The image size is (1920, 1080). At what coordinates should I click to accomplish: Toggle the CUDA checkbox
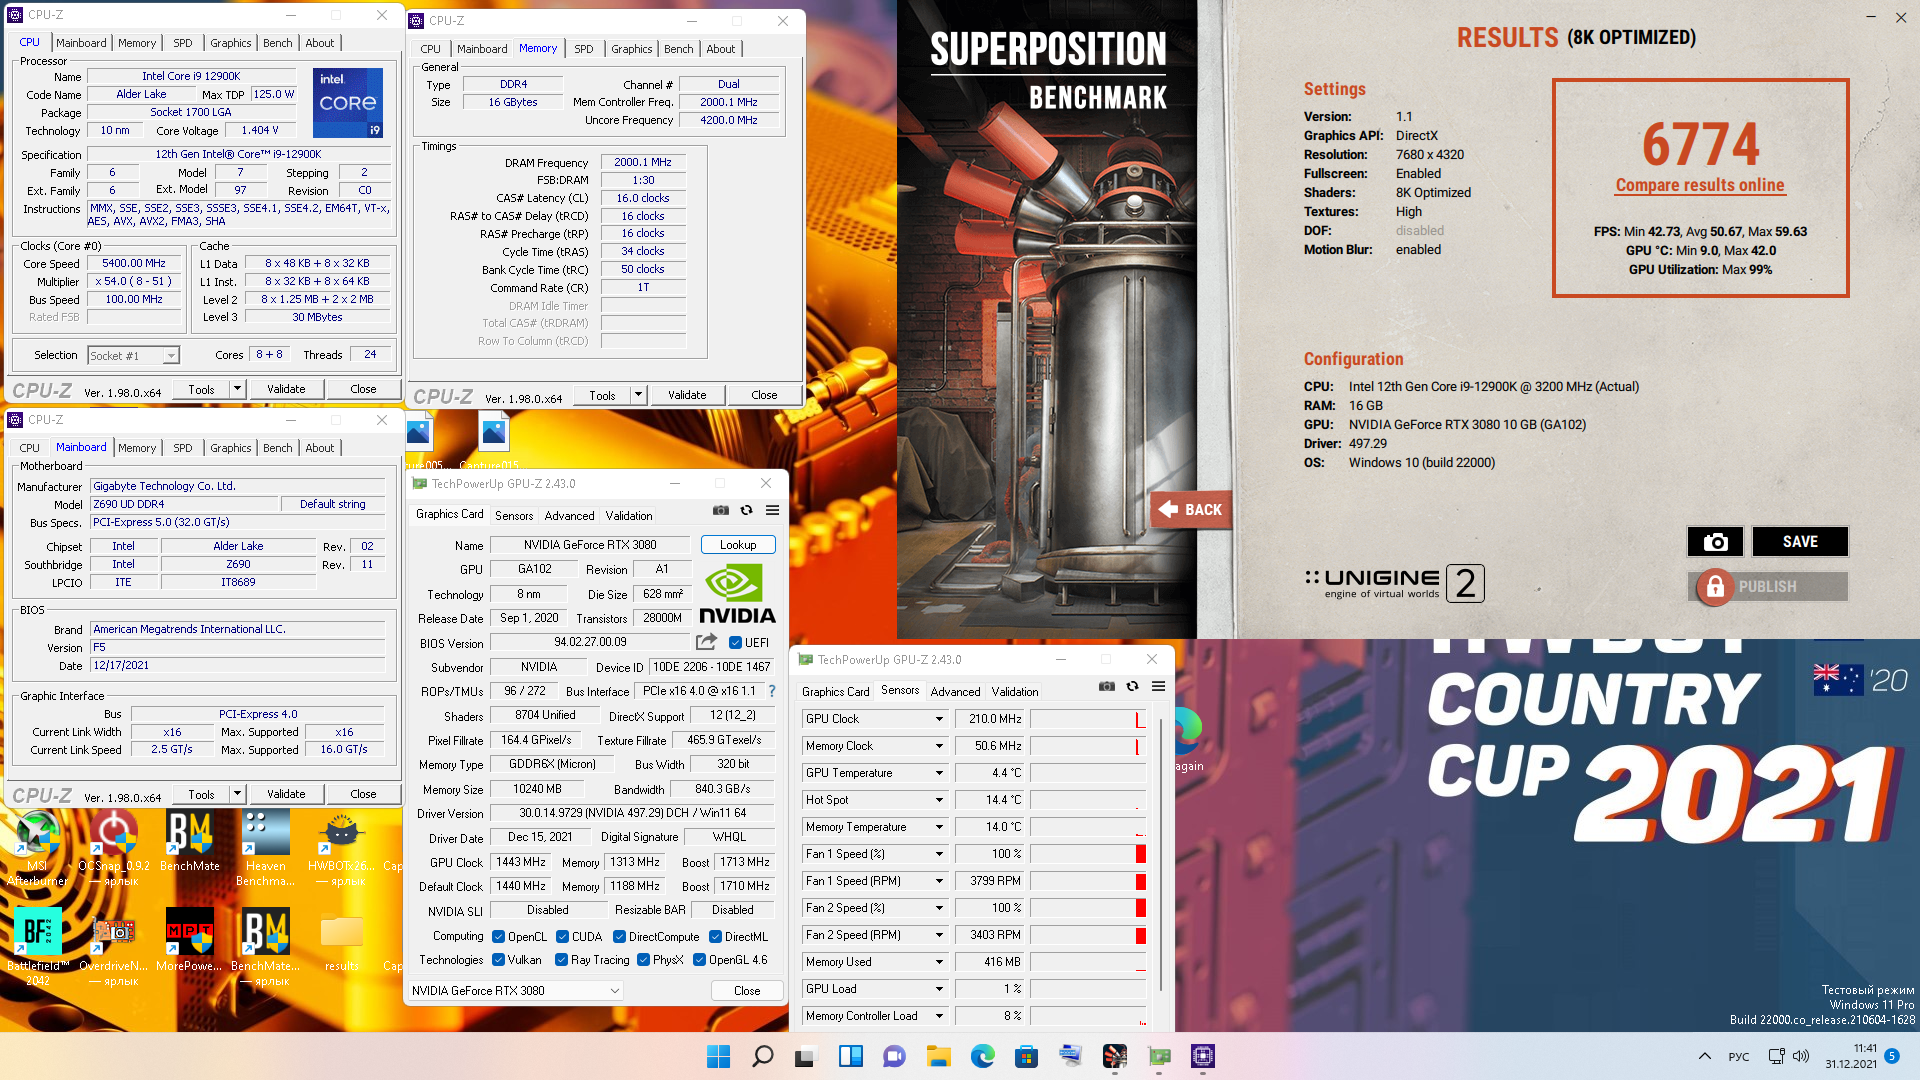[562, 937]
